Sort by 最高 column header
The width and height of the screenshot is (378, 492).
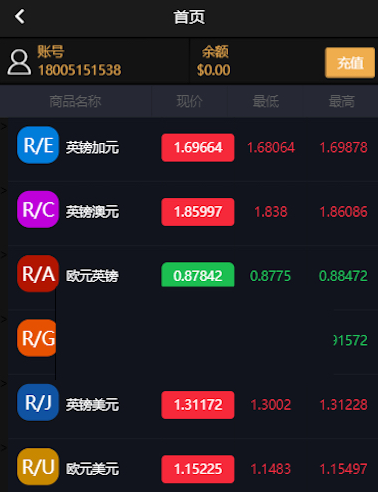pyautogui.click(x=342, y=101)
